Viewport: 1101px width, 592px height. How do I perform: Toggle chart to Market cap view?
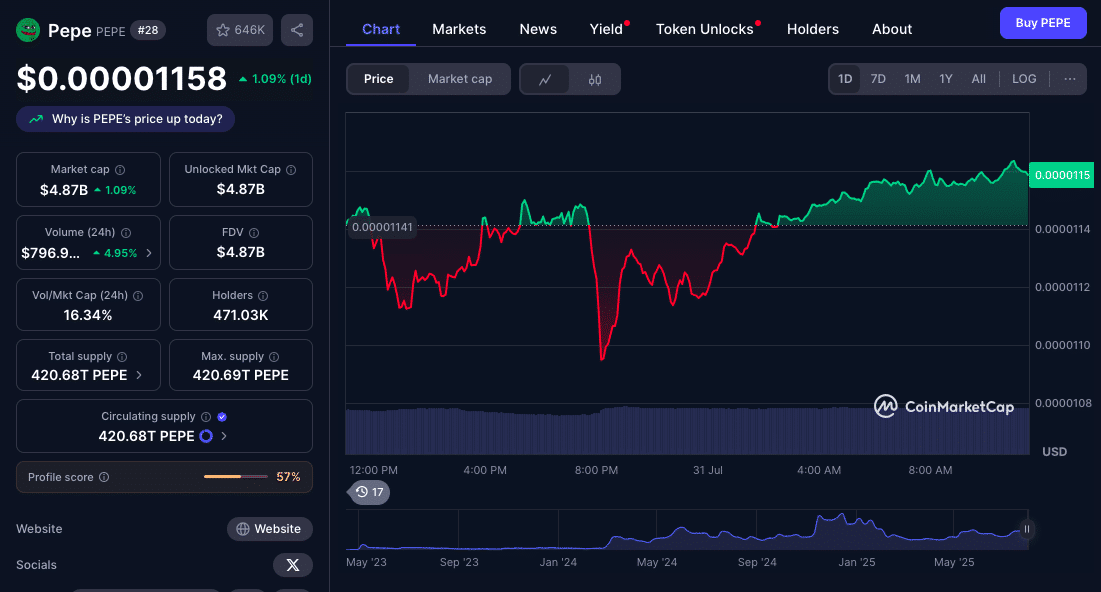click(x=460, y=79)
